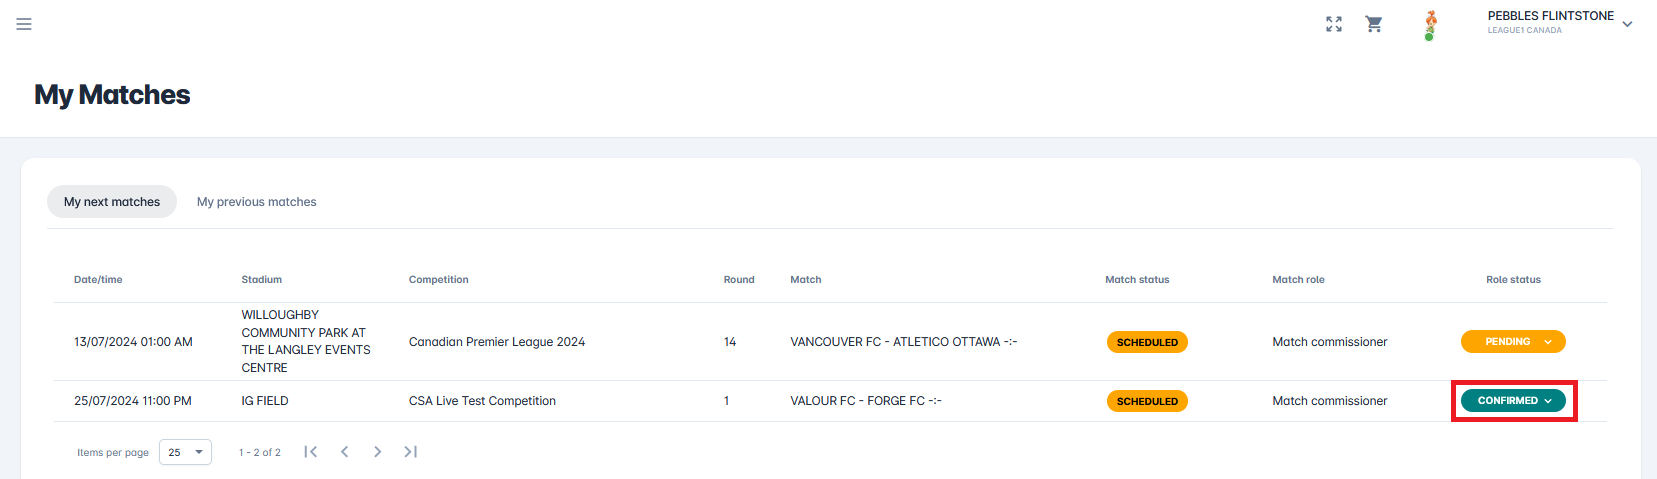Sort by the Date/time column header
This screenshot has height=479, width=1657.
[98, 280]
